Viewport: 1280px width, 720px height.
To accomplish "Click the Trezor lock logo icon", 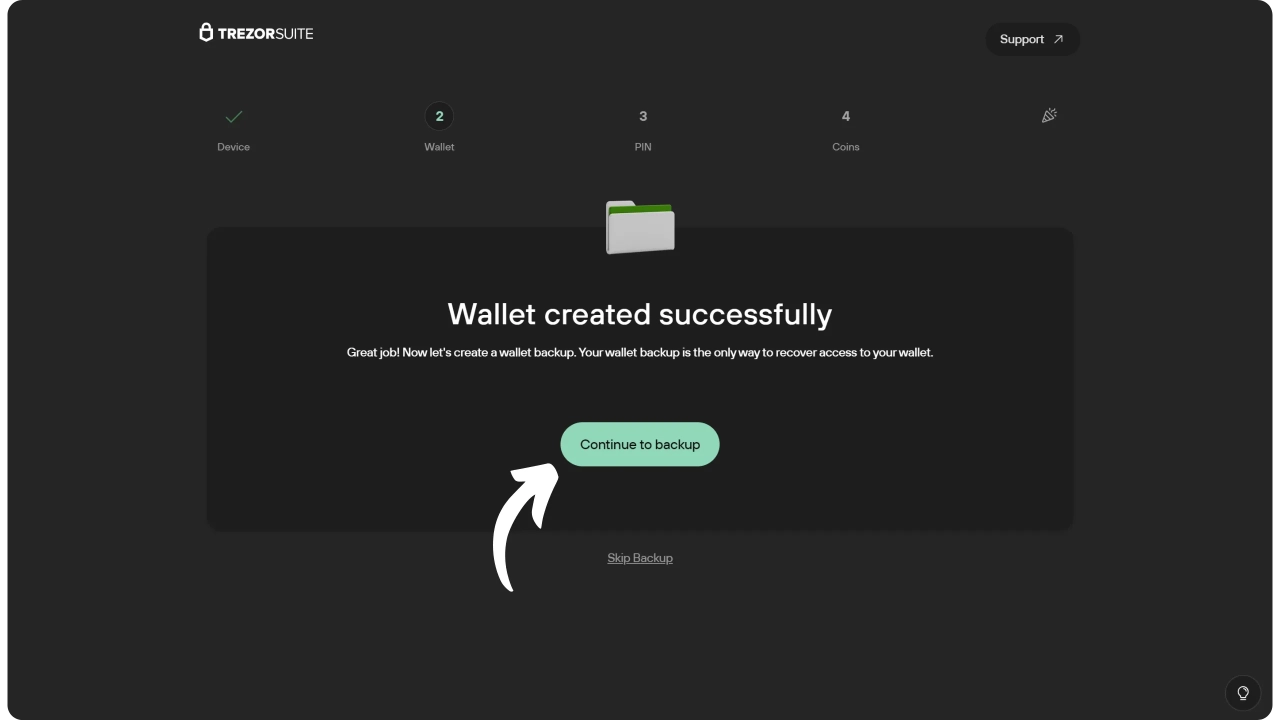I will point(206,33).
